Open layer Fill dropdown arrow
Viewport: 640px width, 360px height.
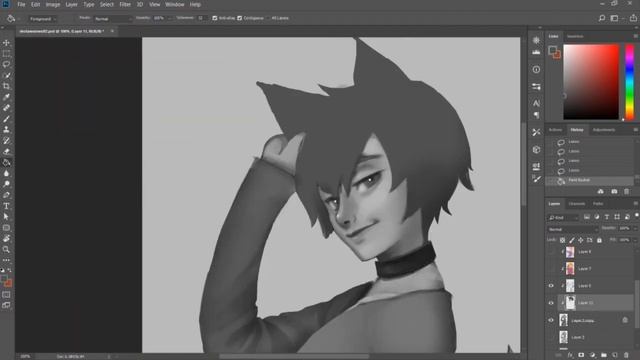[635, 240]
